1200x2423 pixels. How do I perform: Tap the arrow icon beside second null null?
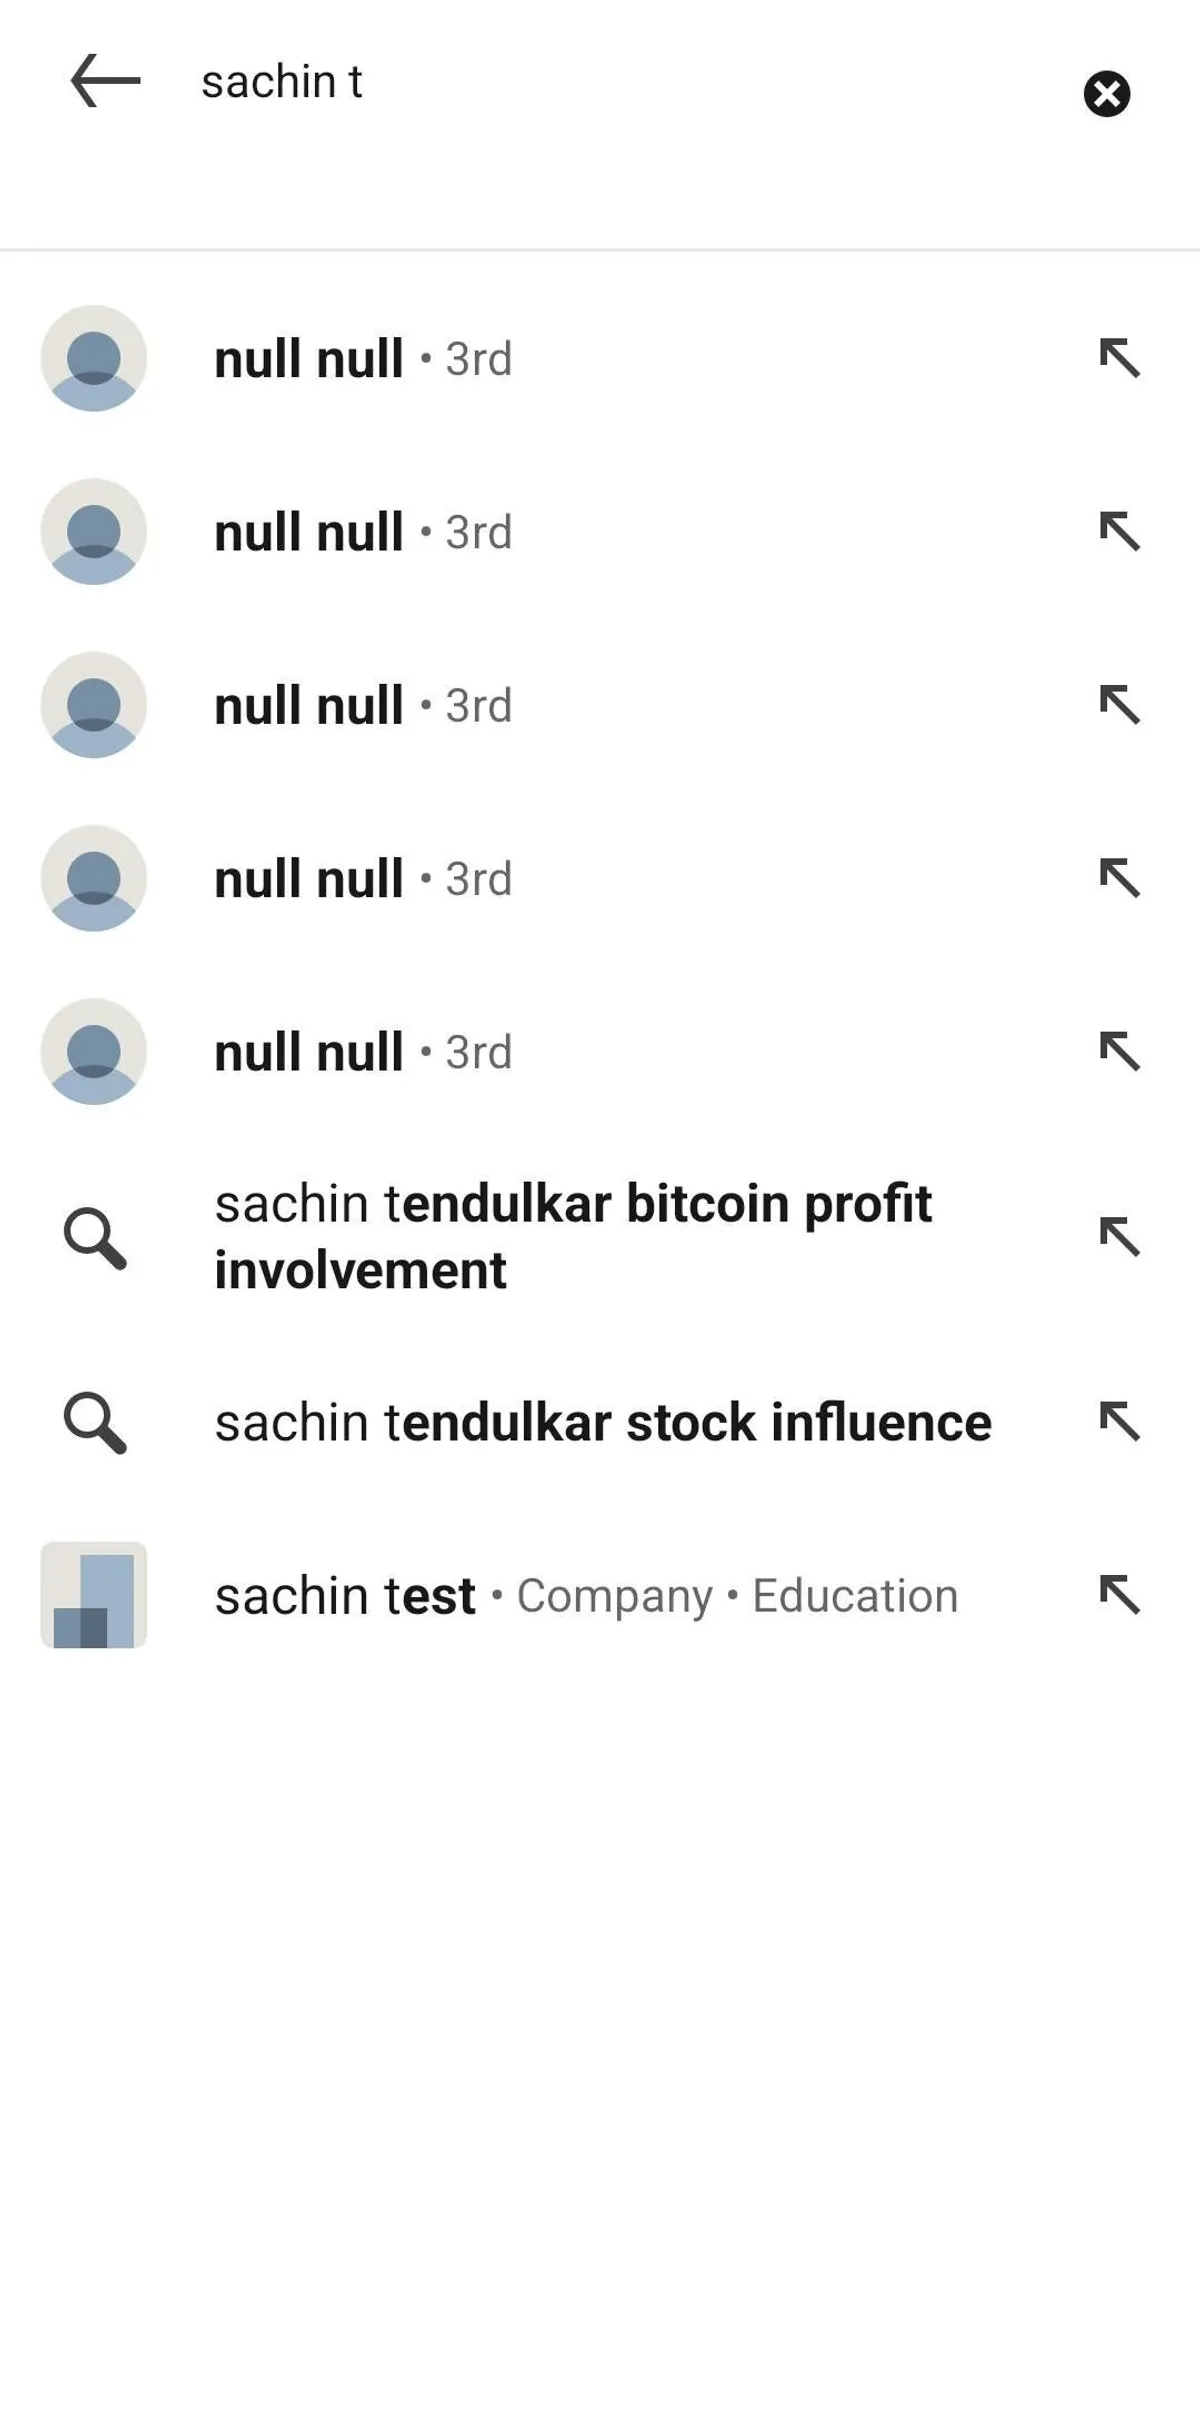pos(1119,531)
